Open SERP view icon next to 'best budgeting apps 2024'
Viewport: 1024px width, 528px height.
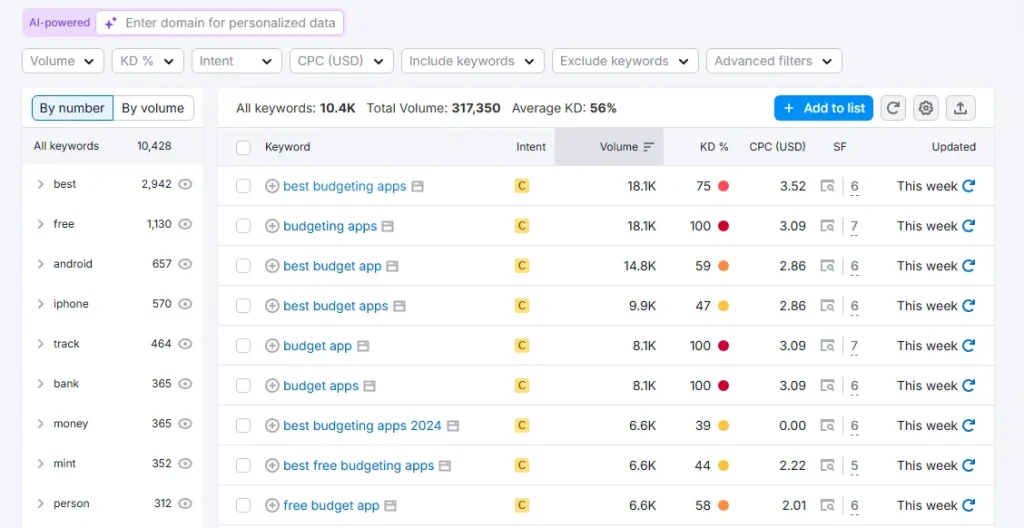[453, 425]
